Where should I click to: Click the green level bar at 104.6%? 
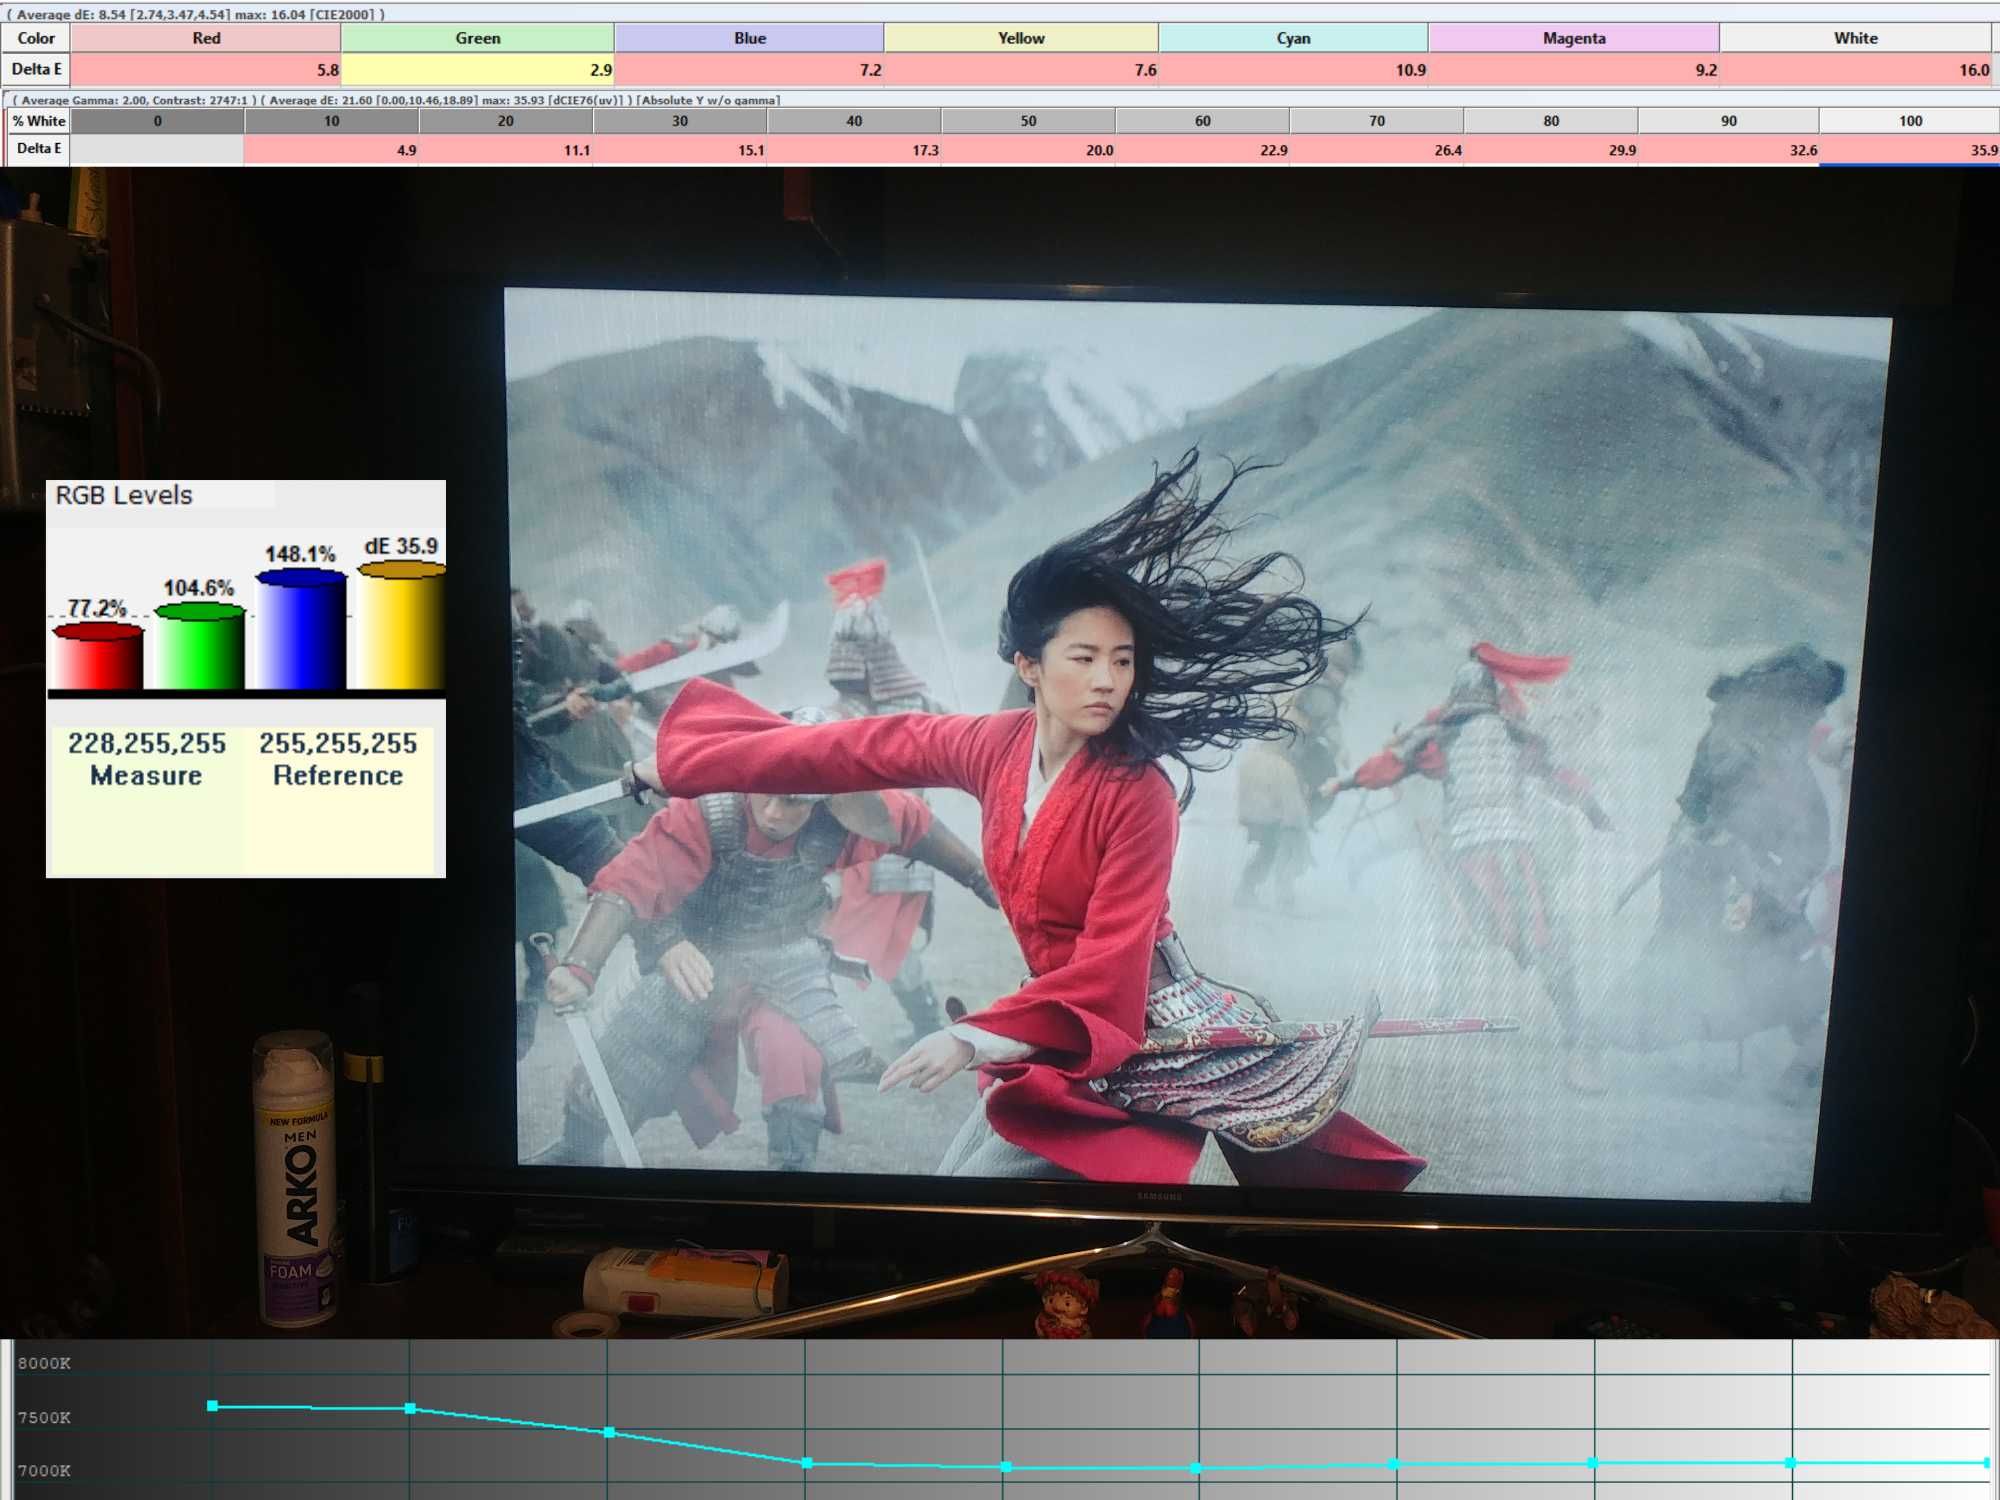(x=199, y=646)
